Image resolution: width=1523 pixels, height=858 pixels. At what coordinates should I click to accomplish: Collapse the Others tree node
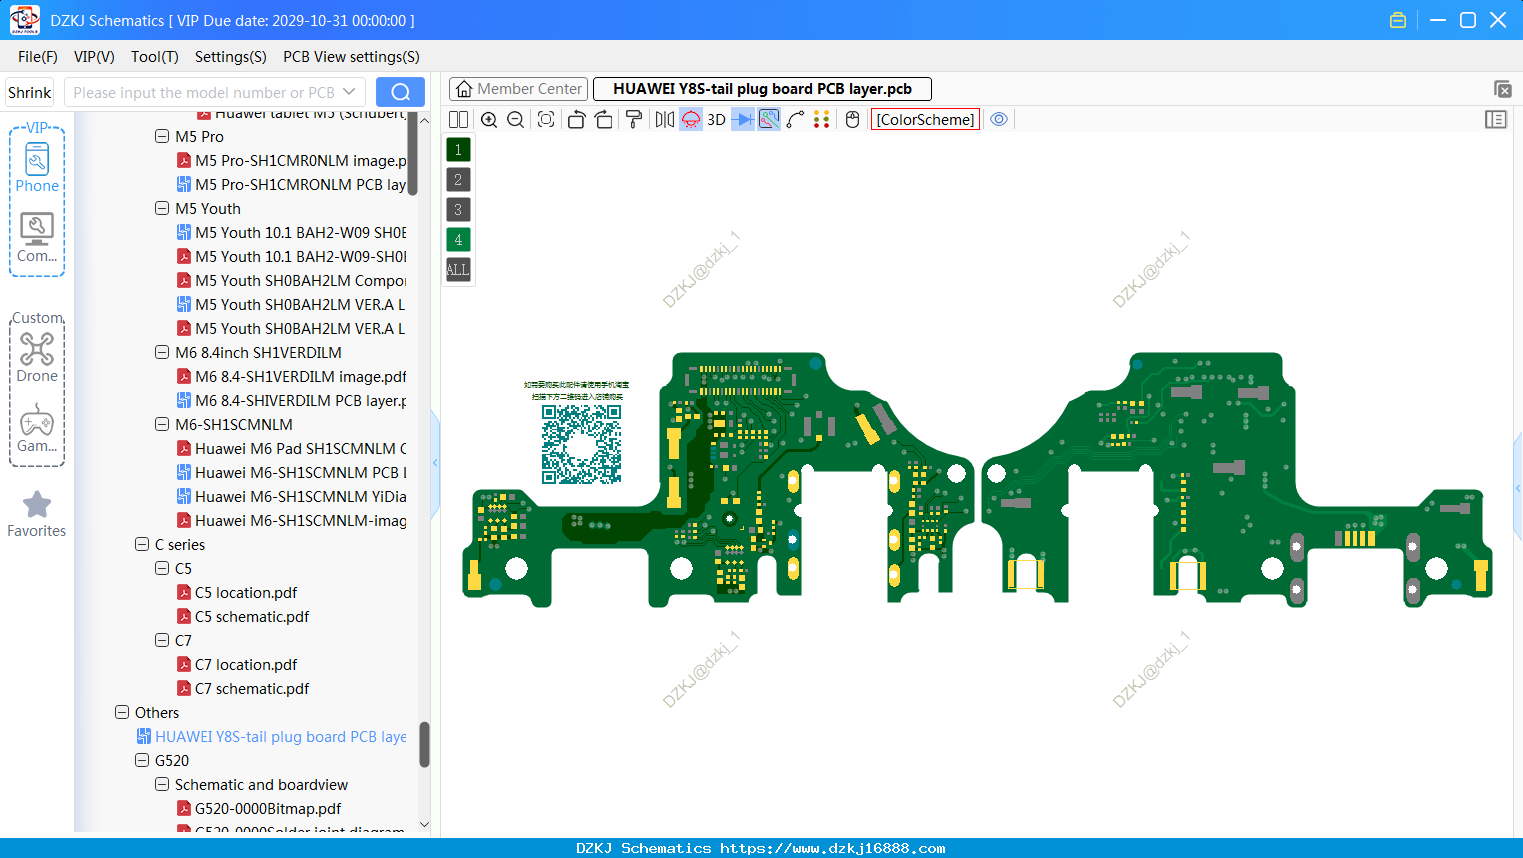122,712
